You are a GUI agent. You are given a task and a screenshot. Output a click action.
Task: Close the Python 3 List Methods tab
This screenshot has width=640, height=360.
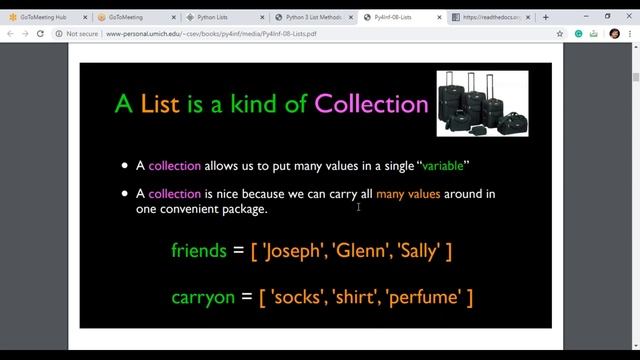(x=351, y=17)
